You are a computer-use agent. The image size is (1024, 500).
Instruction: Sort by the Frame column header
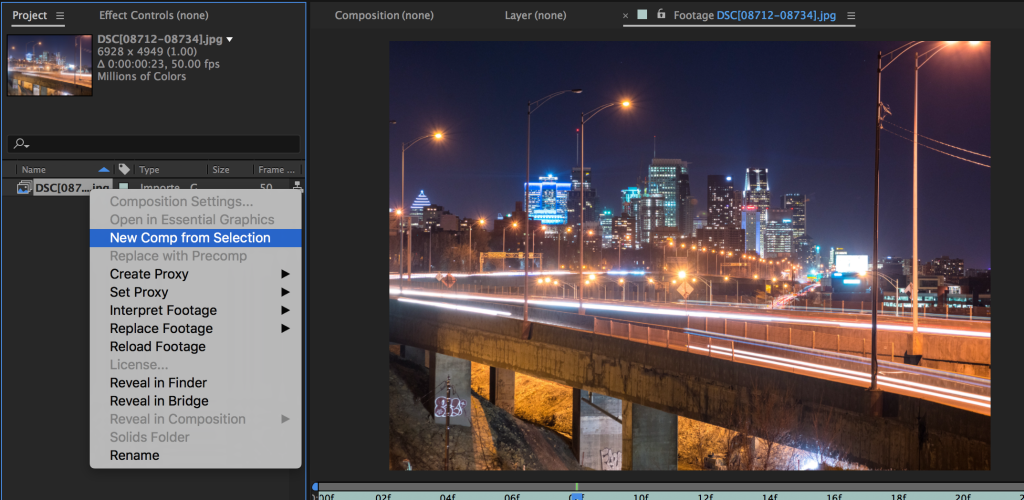click(x=277, y=170)
